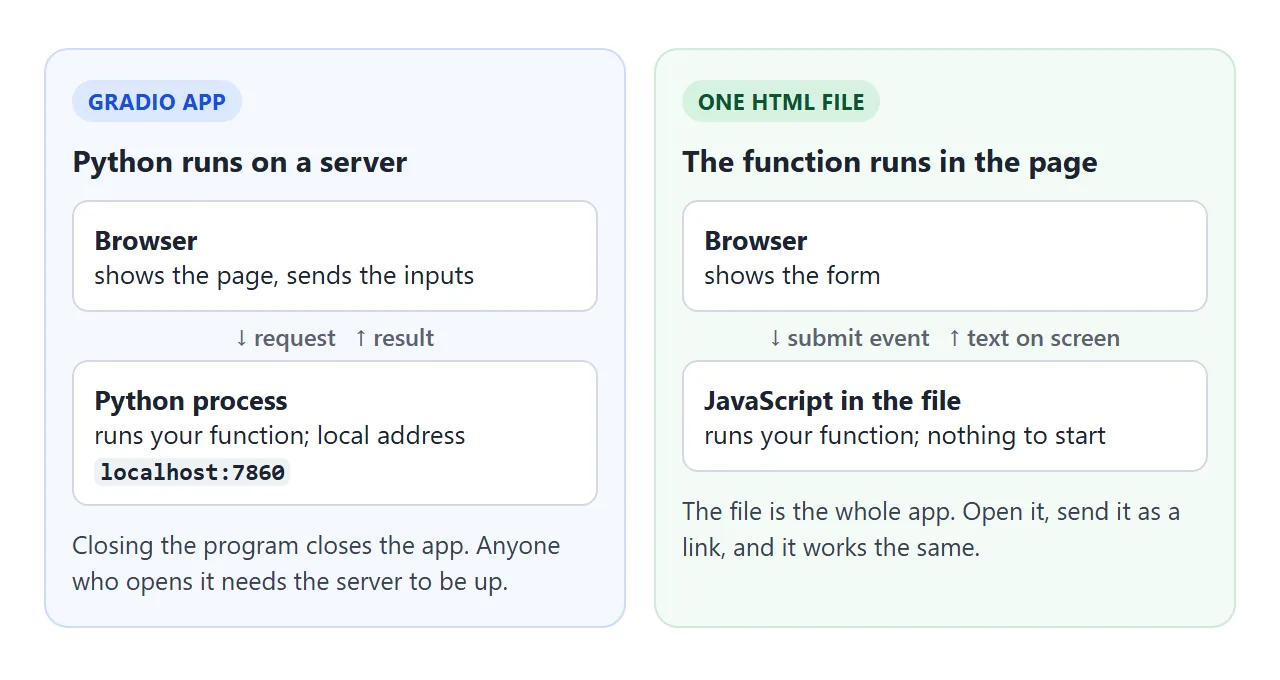Click the ONE HTML FILE badge
The width and height of the screenshot is (1280, 680).
pyautogui.click(x=781, y=102)
